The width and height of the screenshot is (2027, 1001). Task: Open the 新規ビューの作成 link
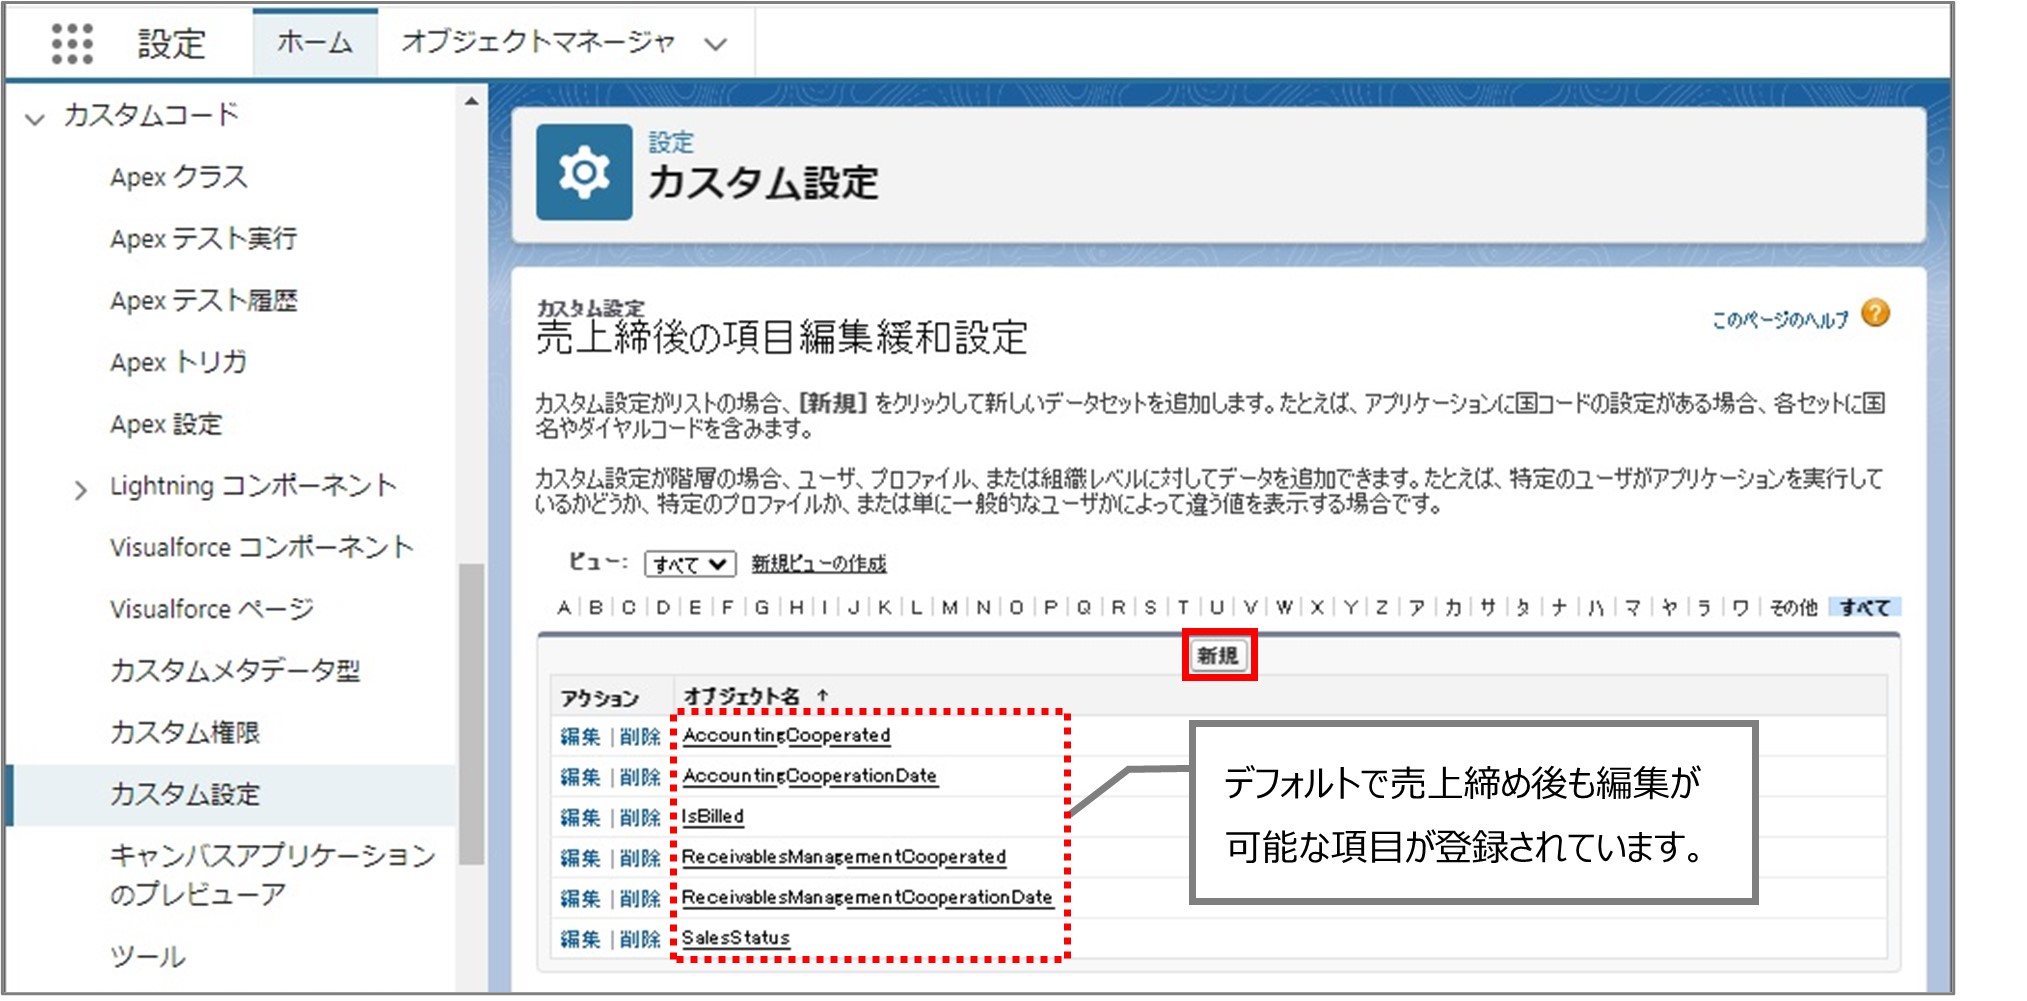(x=818, y=564)
